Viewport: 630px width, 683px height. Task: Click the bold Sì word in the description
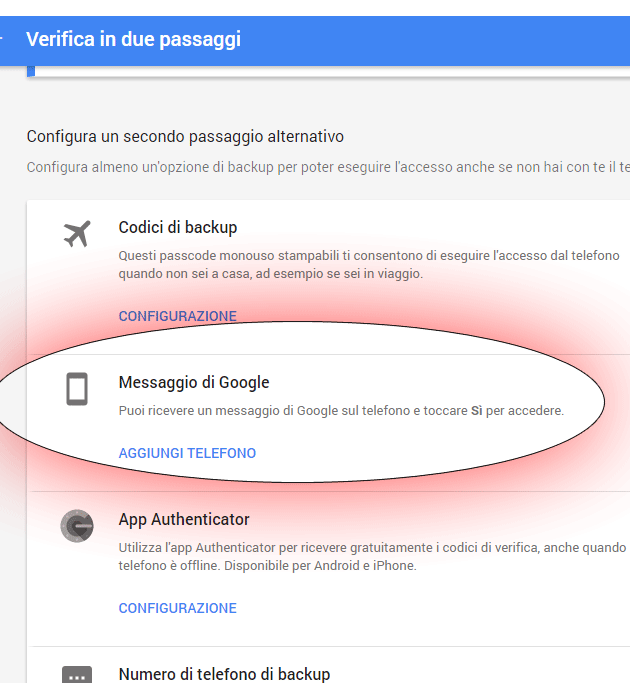(476, 410)
